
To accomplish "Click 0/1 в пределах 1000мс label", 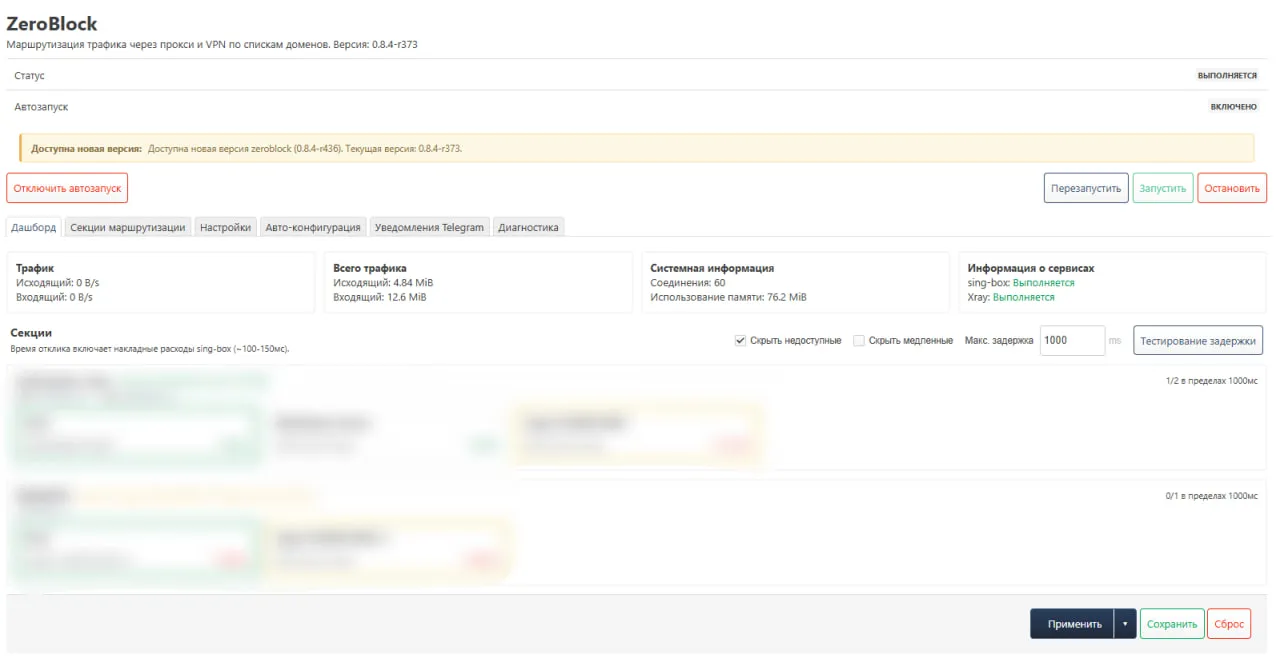I will (x=1210, y=495).
